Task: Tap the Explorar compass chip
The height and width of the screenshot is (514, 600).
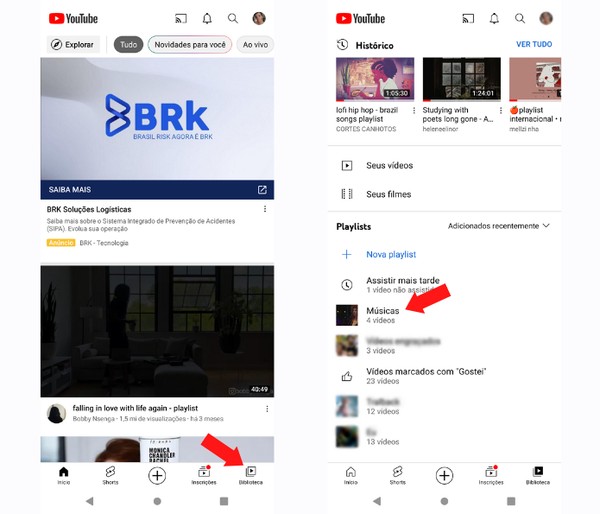Action: (x=73, y=44)
